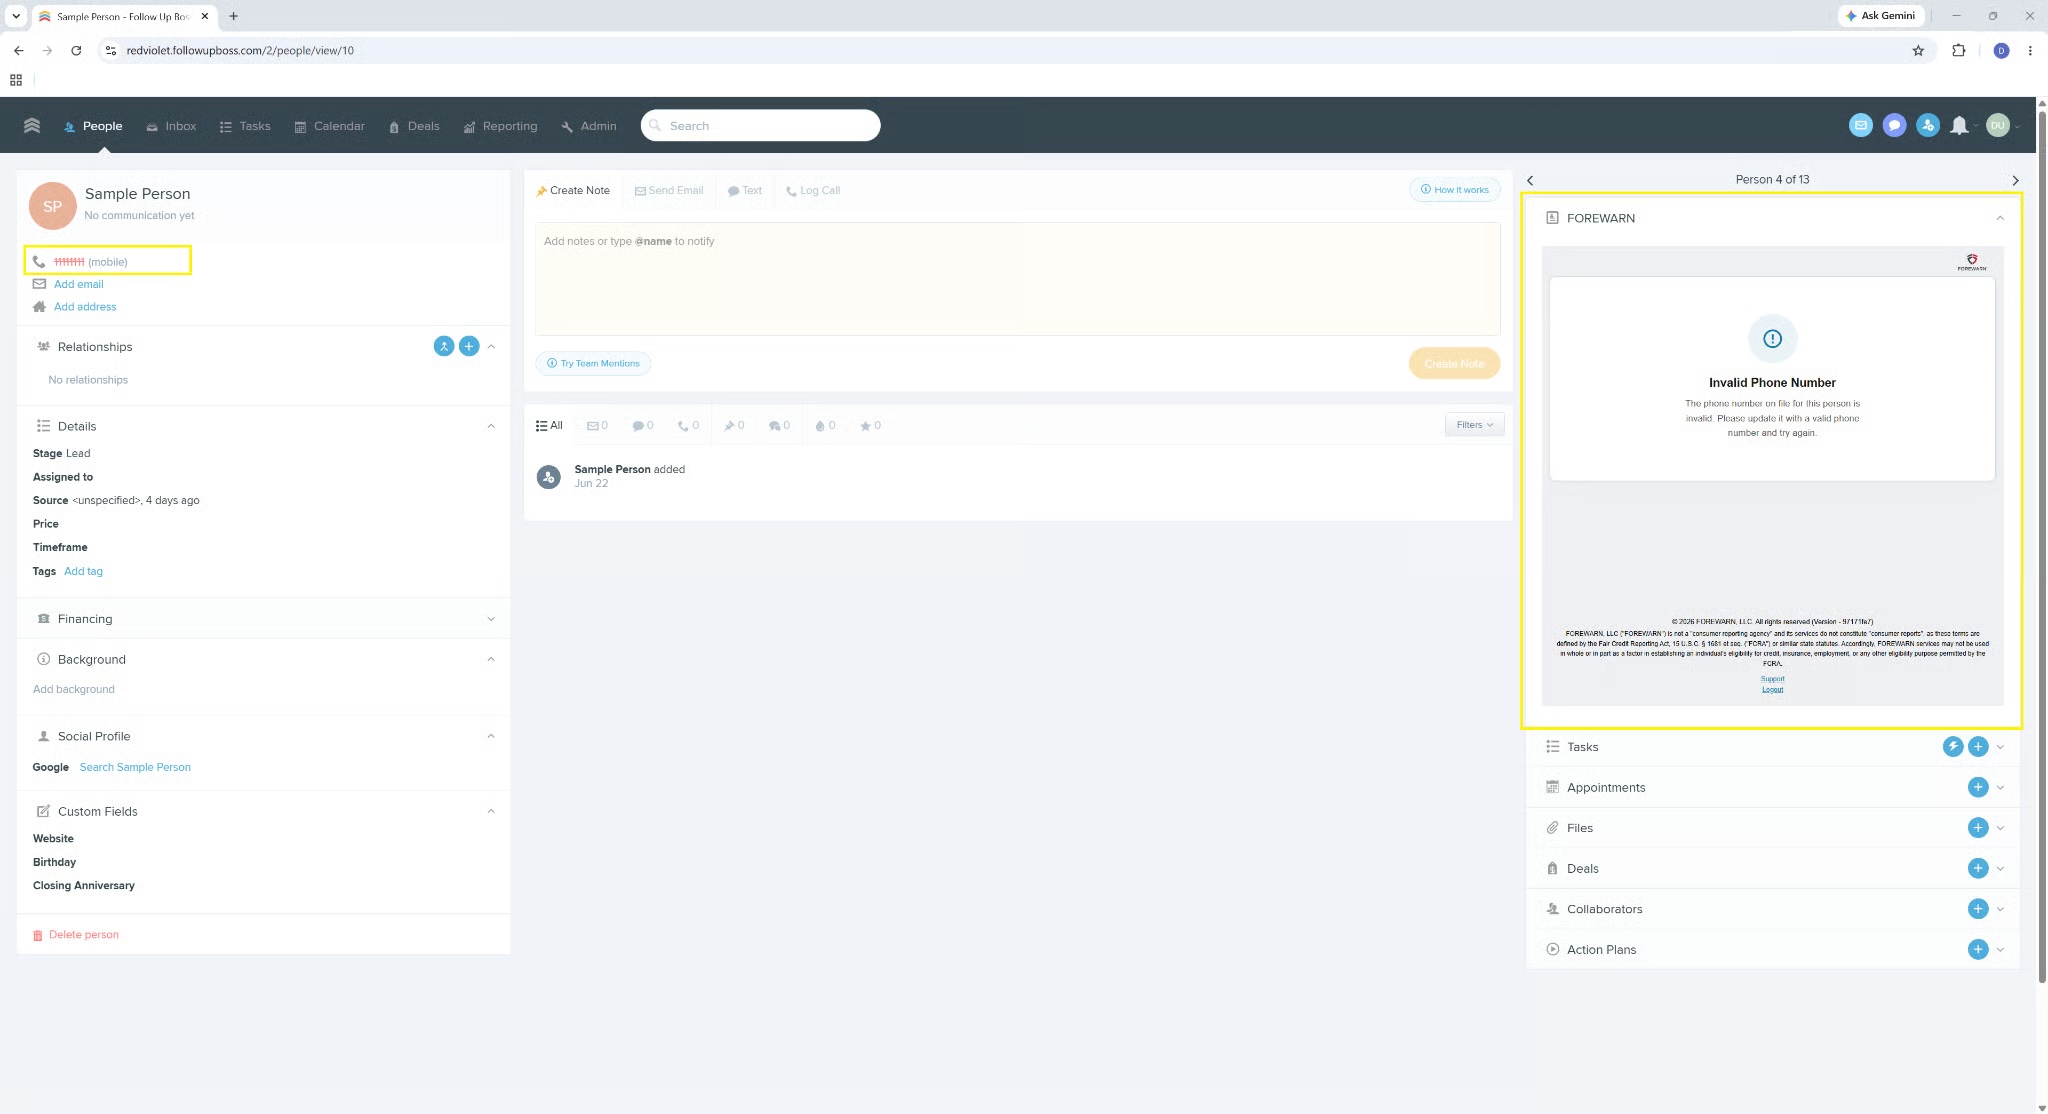Filter timeline by calls icon

[x=688, y=425]
